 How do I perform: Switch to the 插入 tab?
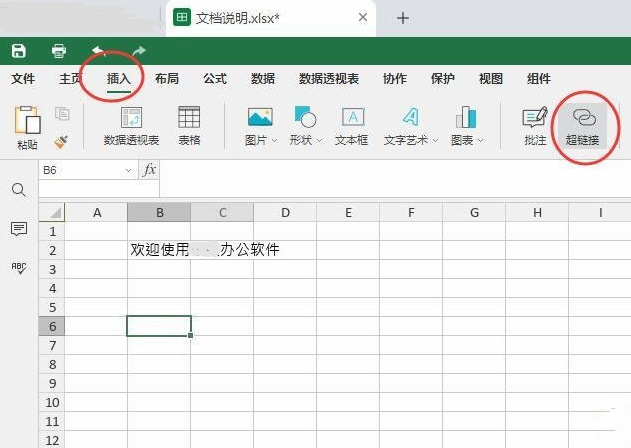tap(119, 79)
